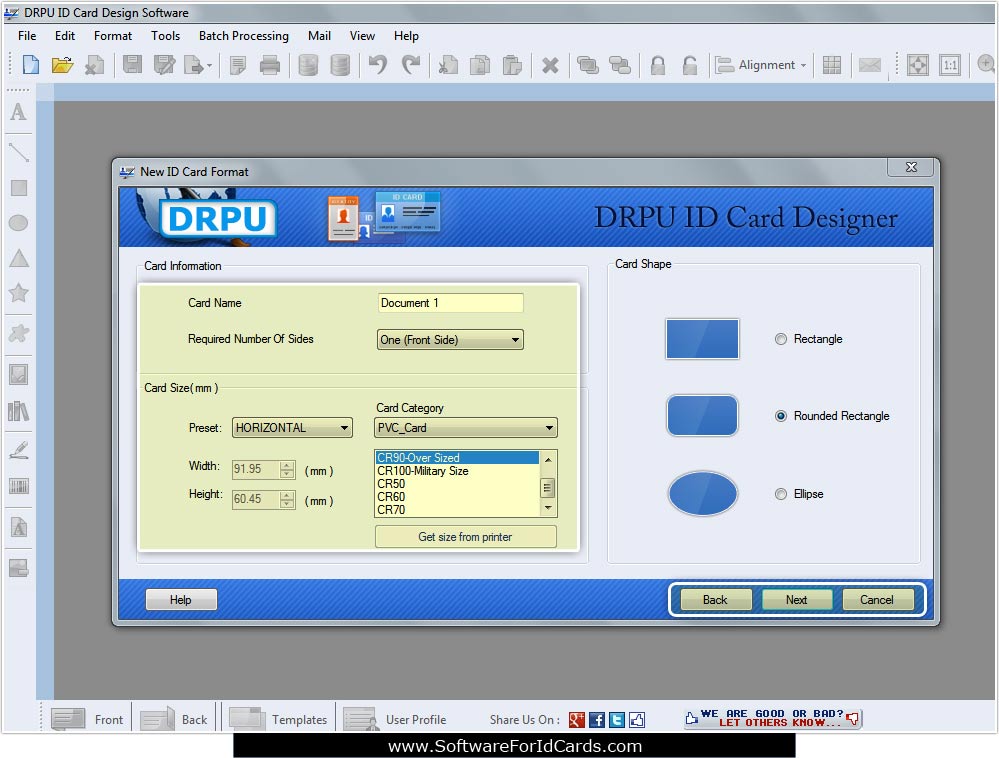
Task: Click the Twitter share icon
Action: click(617, 720)
